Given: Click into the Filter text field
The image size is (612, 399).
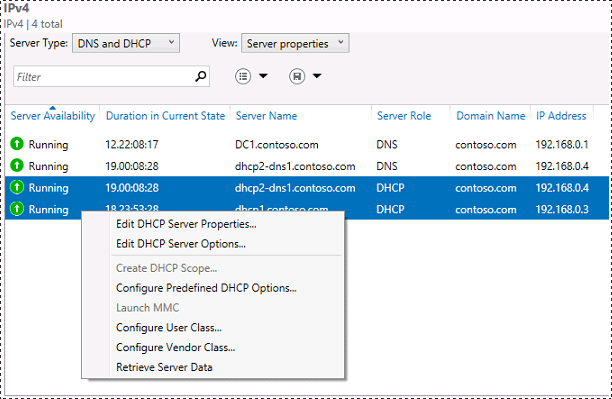Looking at the screenshot, I should [x=103, y=77].
